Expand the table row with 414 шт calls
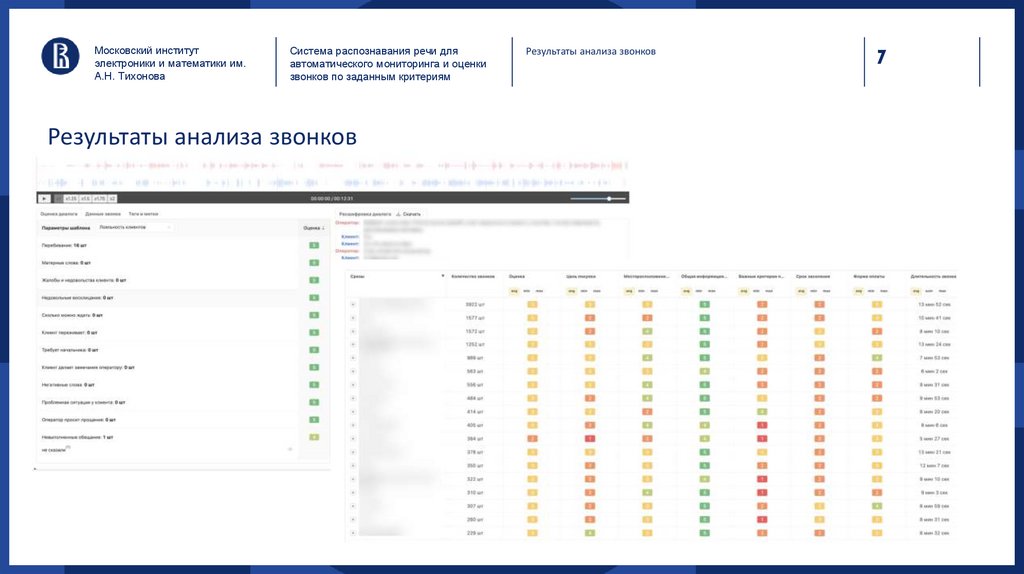The height and width of the screenshot is (574, 1024). [353, 412]
